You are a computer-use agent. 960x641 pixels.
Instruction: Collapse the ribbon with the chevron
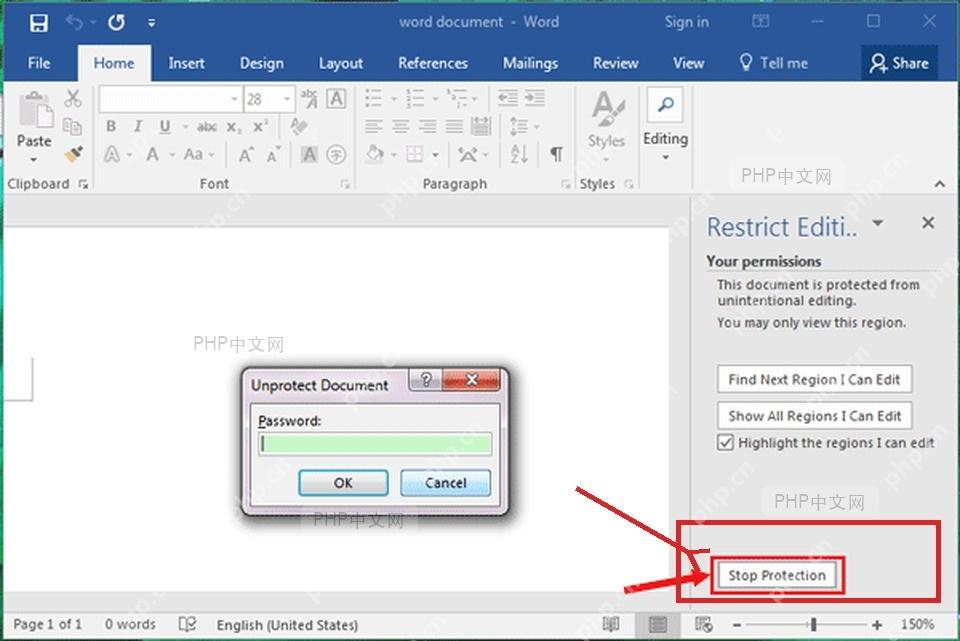[x=940, y=184]
